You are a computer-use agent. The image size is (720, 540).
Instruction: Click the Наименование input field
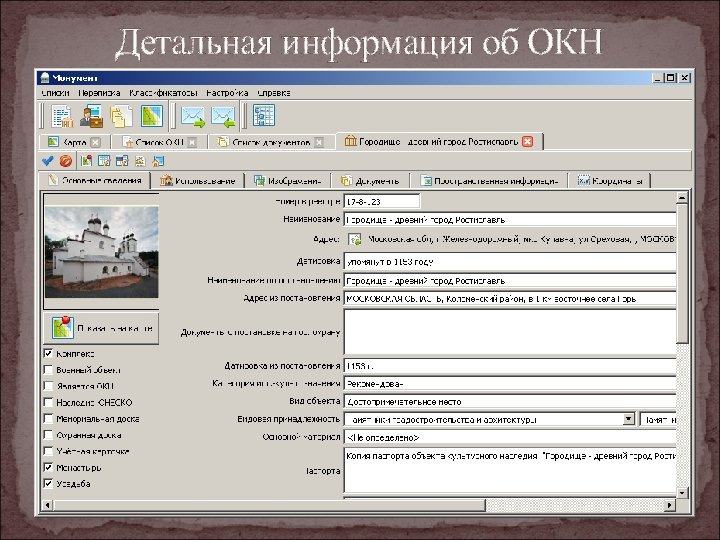click(510, 219)
